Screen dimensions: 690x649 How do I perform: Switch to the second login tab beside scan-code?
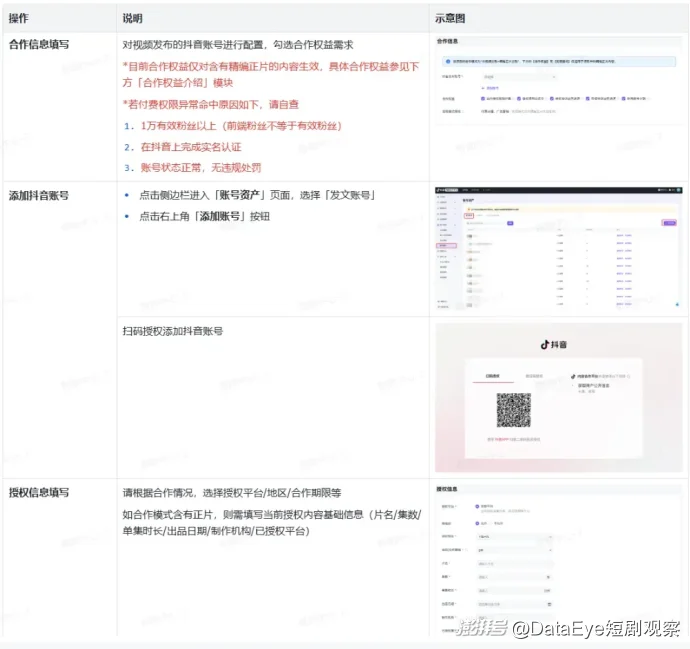(535, 377)
